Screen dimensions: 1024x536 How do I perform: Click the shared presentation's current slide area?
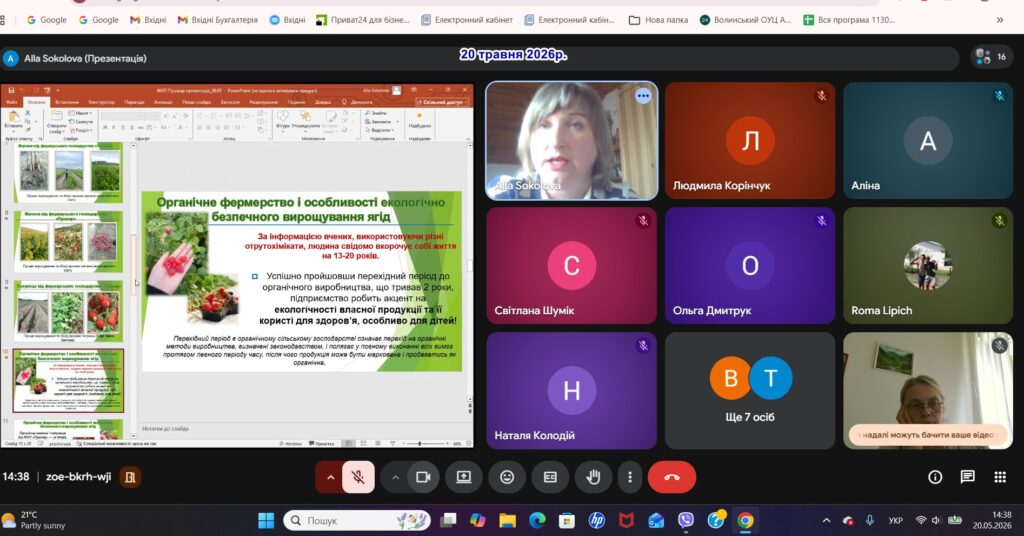(302, 281)
